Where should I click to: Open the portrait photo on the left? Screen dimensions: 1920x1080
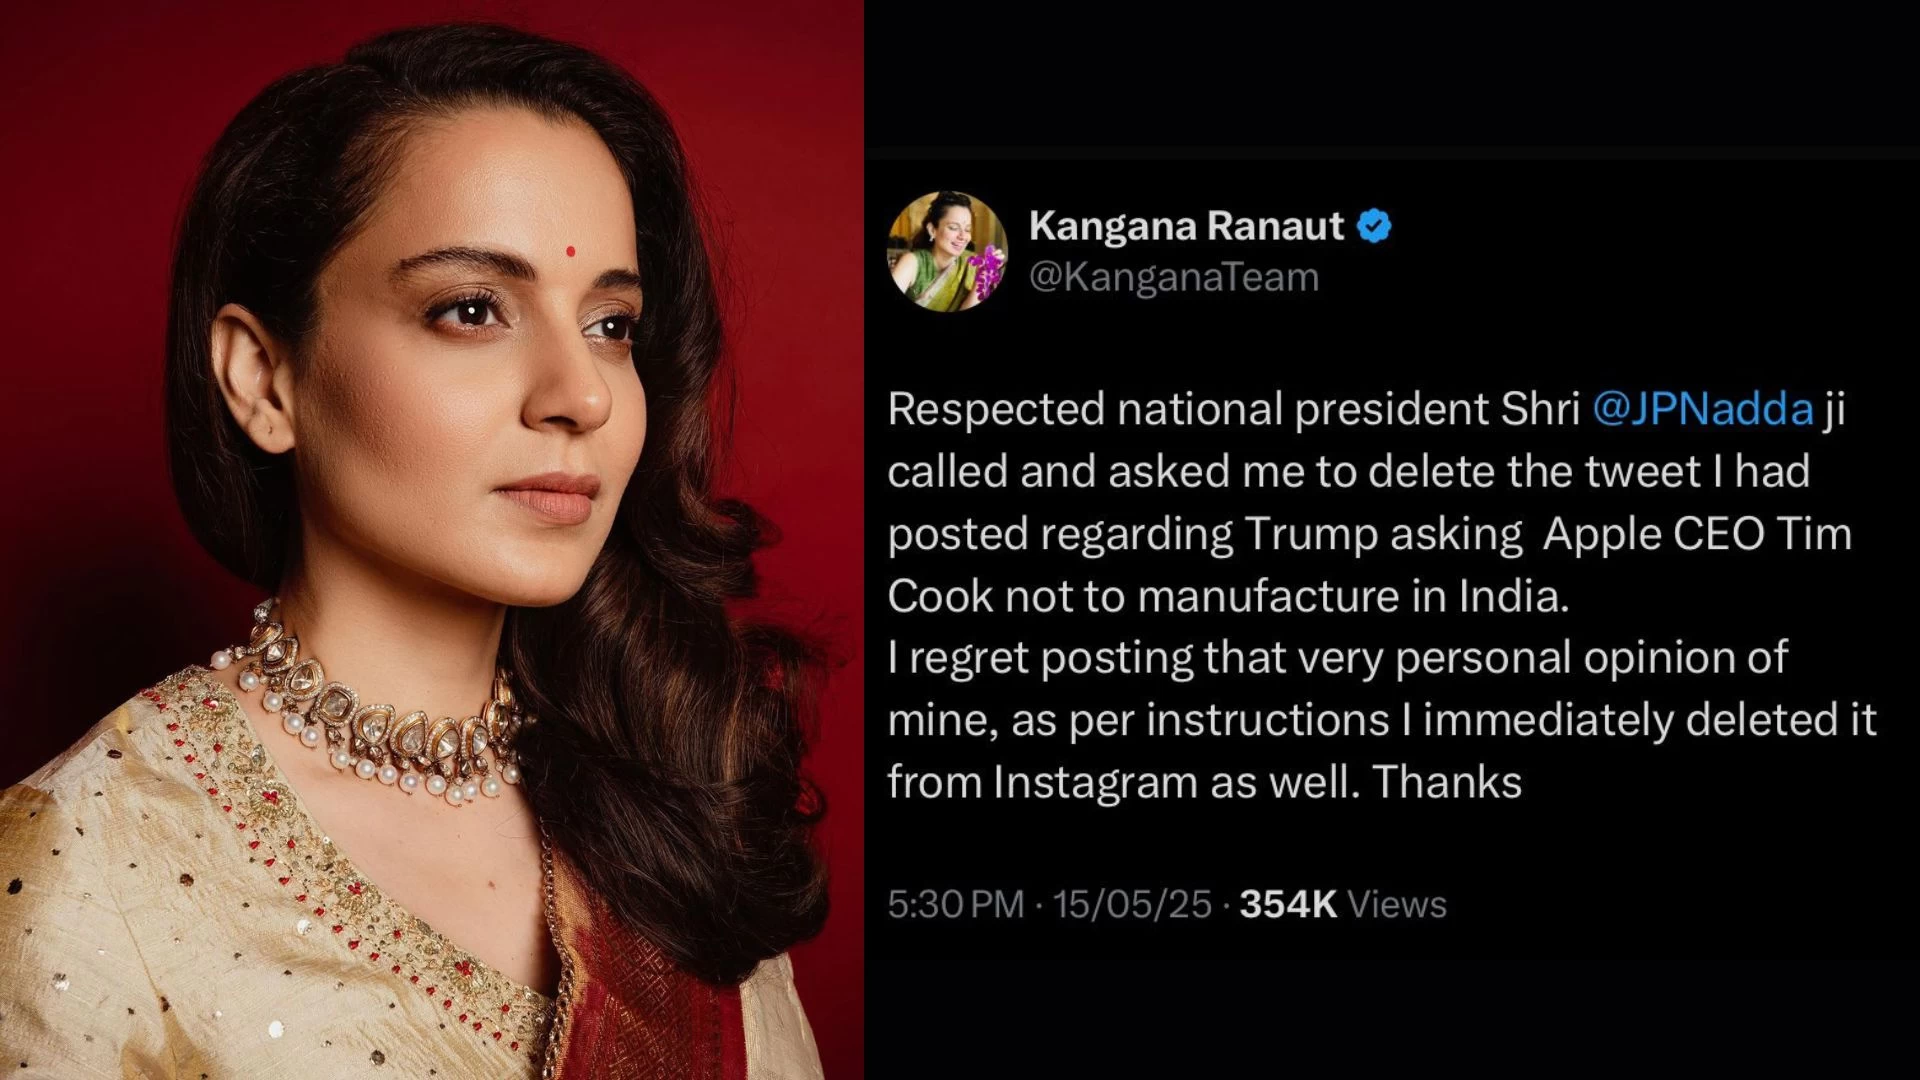[432, 540]
